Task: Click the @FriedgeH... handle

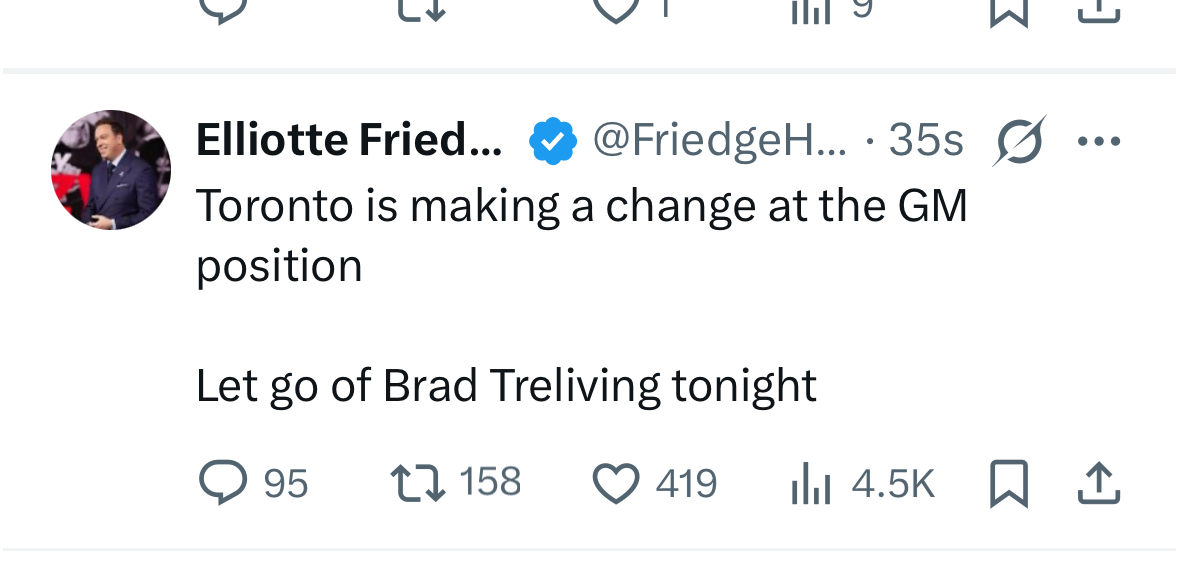Action: (x=719, y=140)
